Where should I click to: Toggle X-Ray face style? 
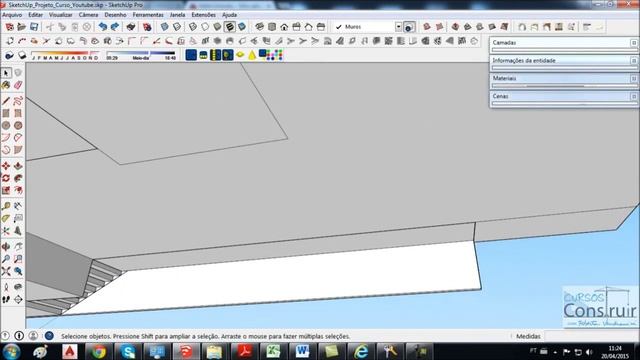(164, 27)
